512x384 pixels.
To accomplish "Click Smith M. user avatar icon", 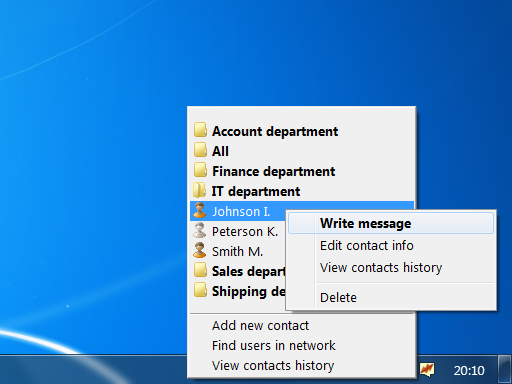I will pos(200,251).
